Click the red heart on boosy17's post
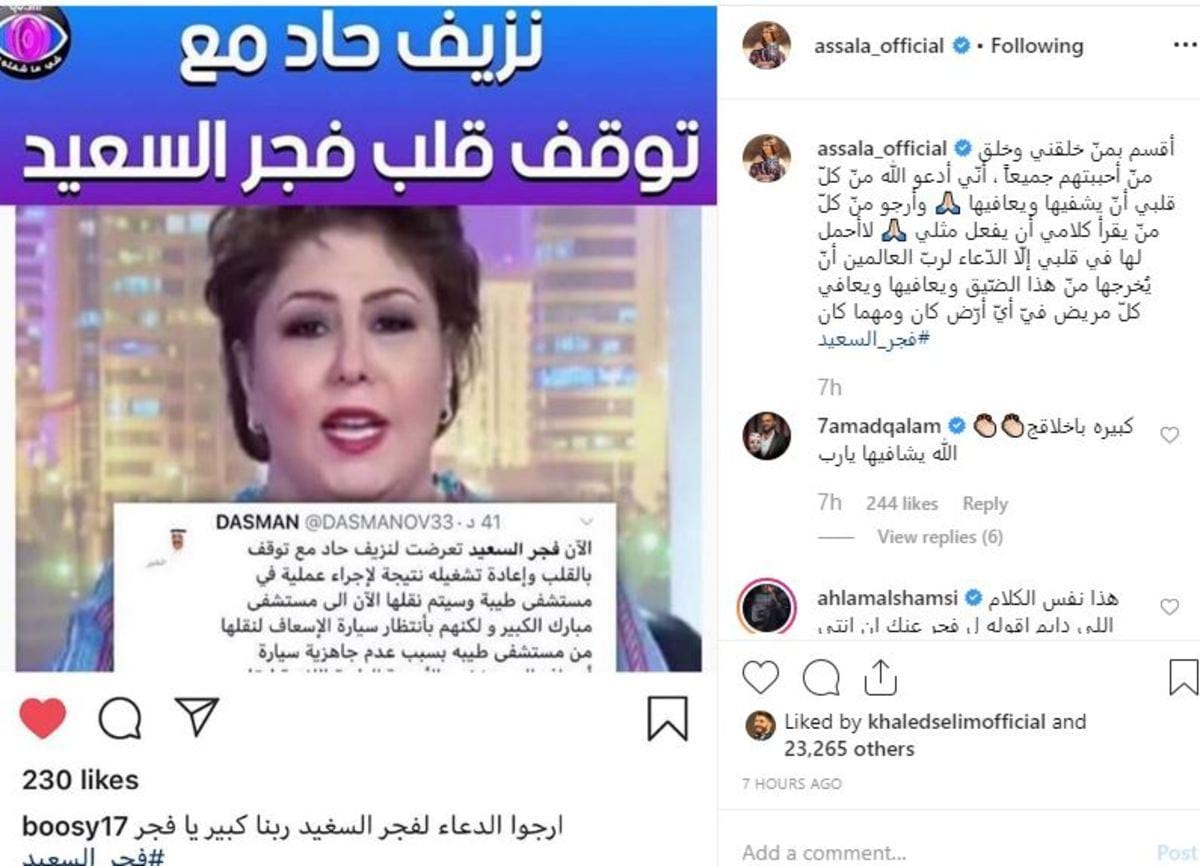This screenshot has height=866, width=1200. click(43, 718)
